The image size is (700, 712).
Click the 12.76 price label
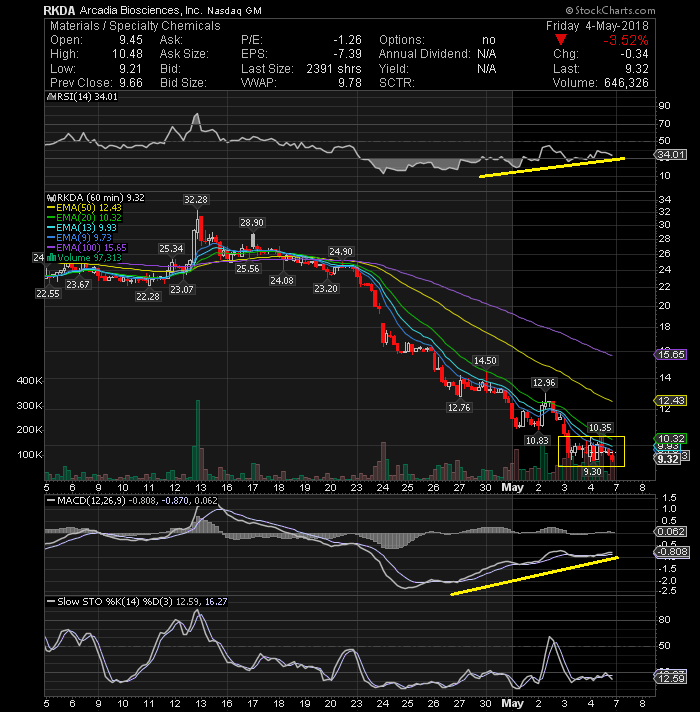click(x=459, y=407)
